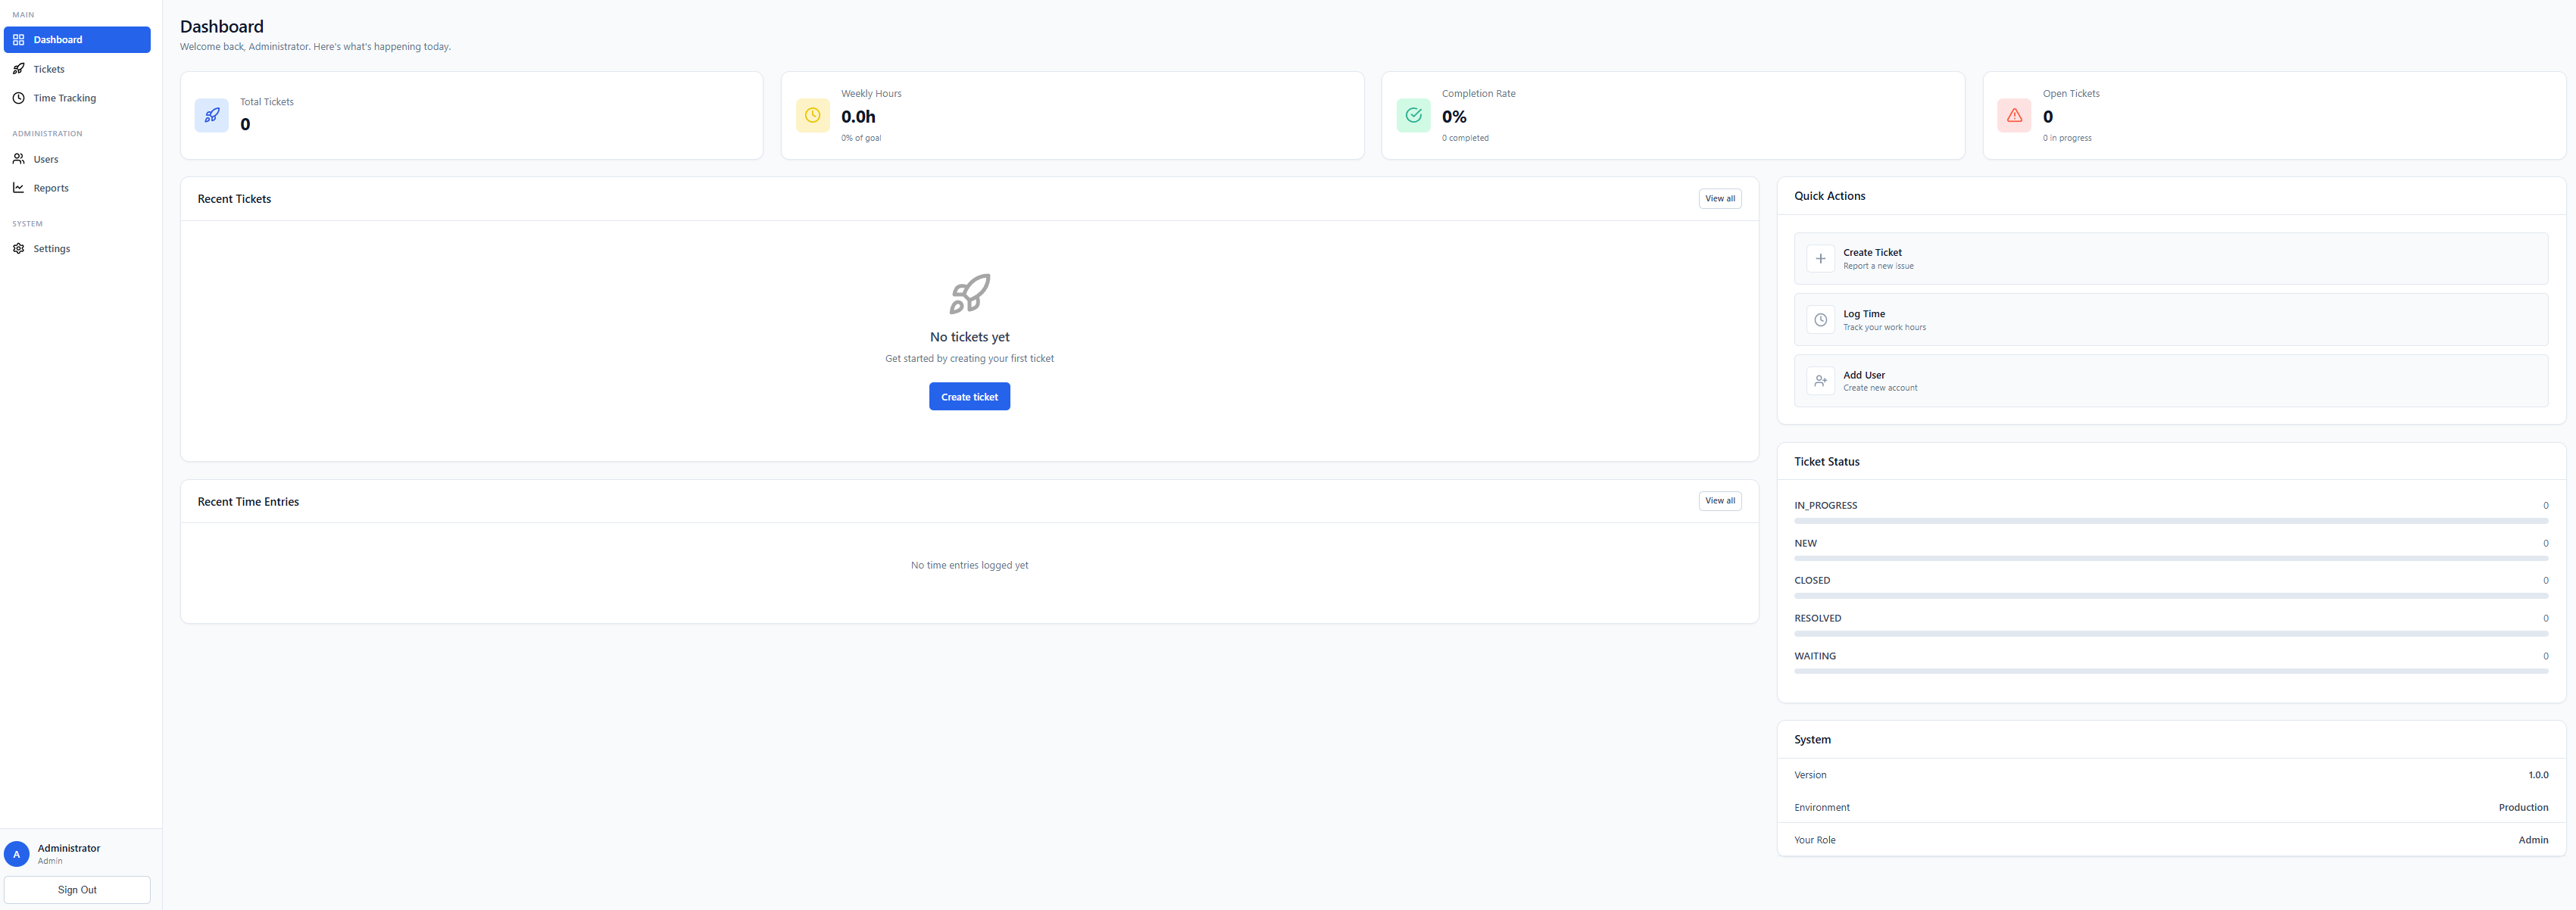Open the Reports page
Screen dimensions: 2576x910
51,188
